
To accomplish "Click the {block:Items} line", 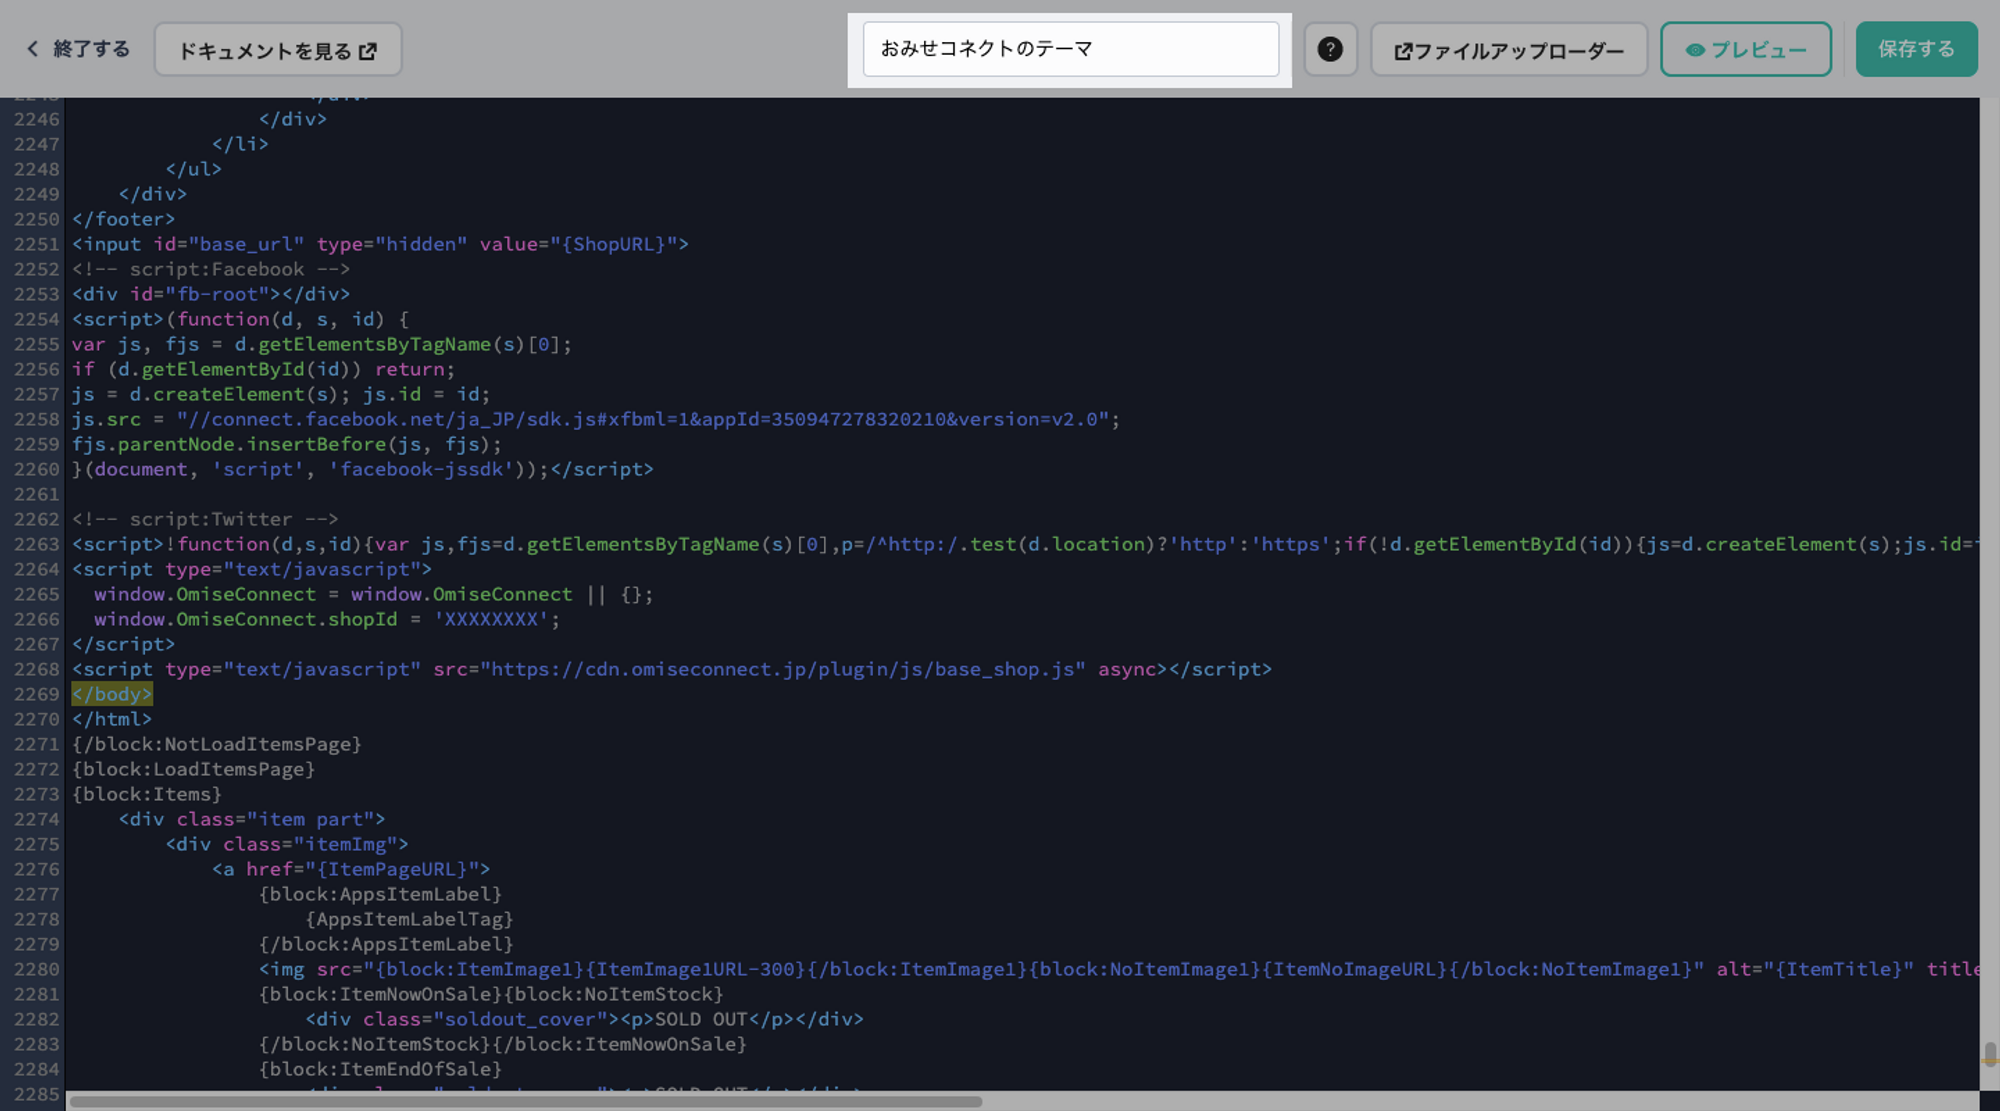I will [147, 794].
